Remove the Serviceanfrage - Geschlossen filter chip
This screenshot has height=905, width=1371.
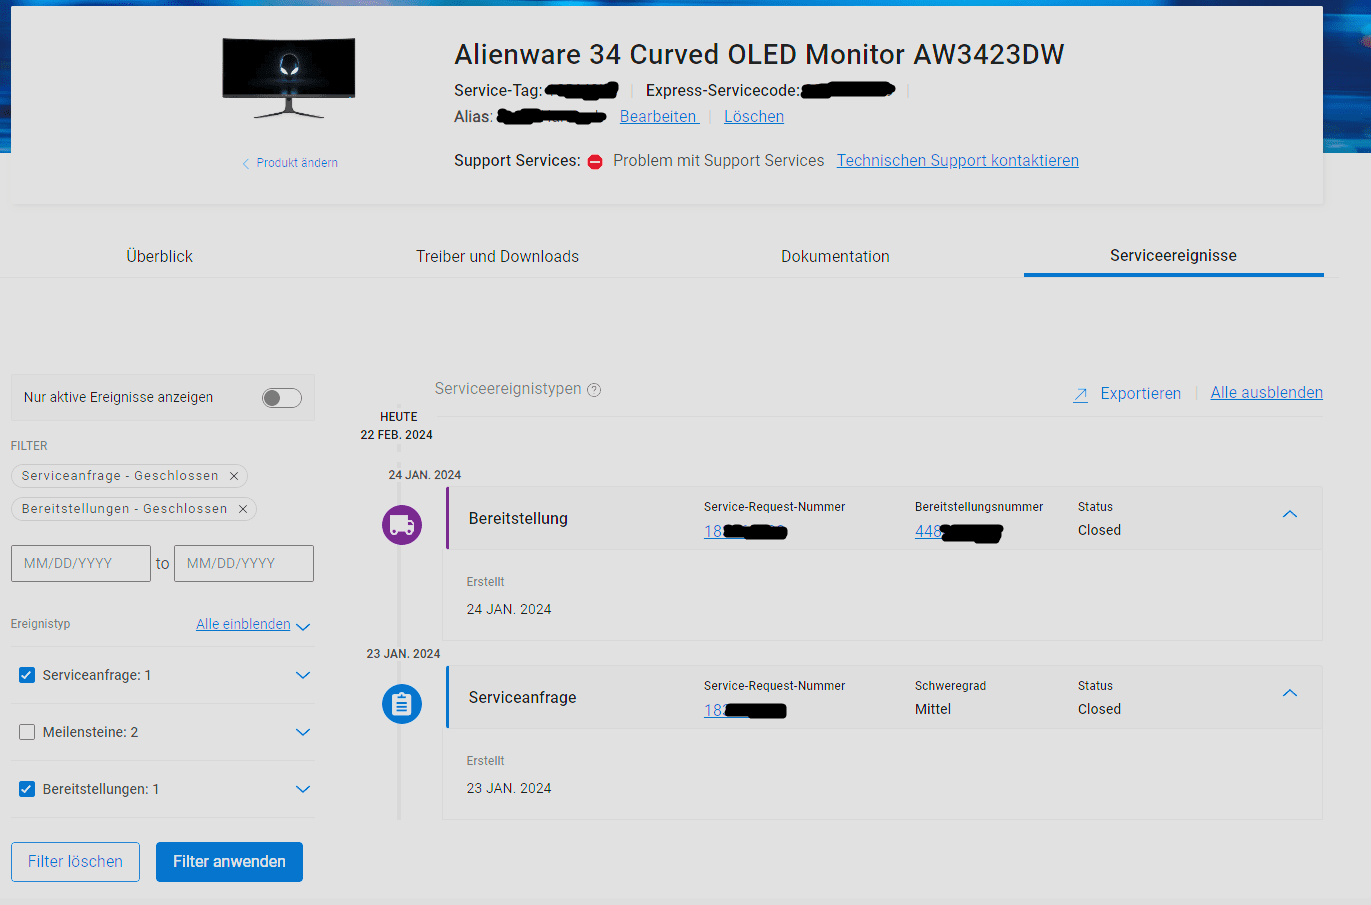coord(234,476)
